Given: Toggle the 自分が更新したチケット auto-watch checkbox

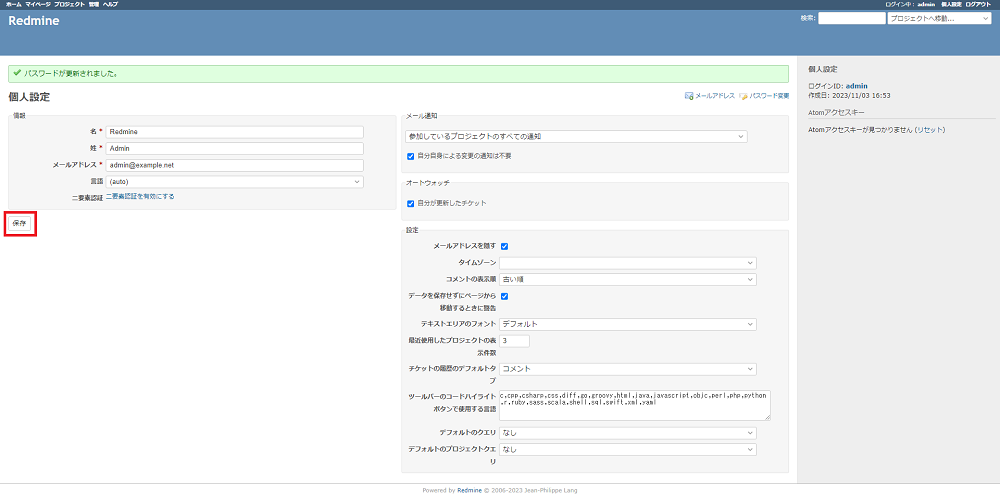Looking at the screenshot, I should click(x=410, y=203).
